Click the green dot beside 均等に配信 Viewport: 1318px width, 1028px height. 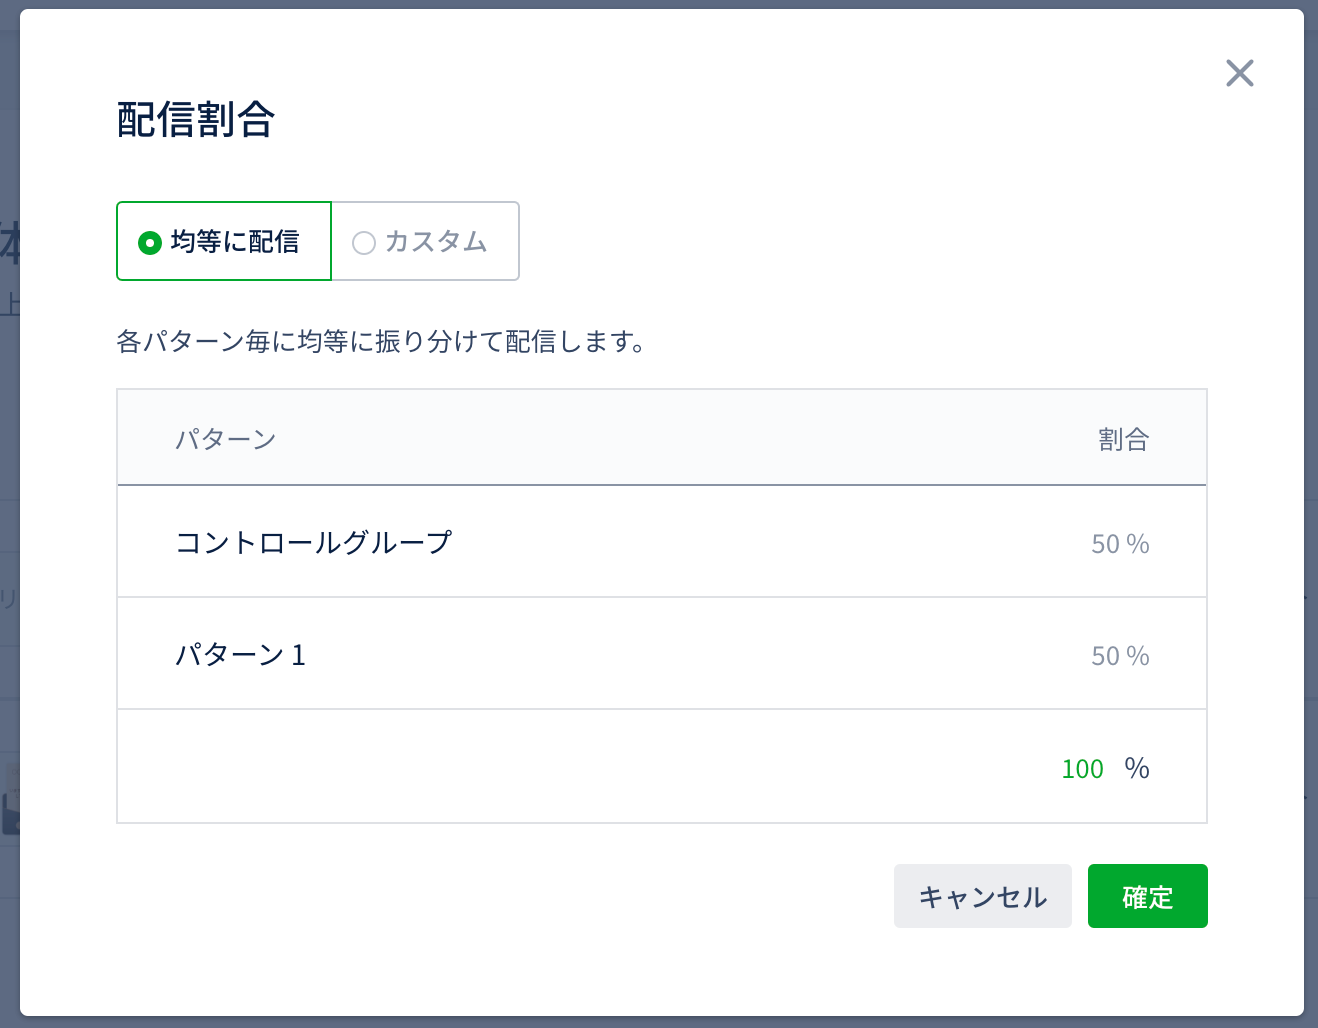tap(150, 243)
